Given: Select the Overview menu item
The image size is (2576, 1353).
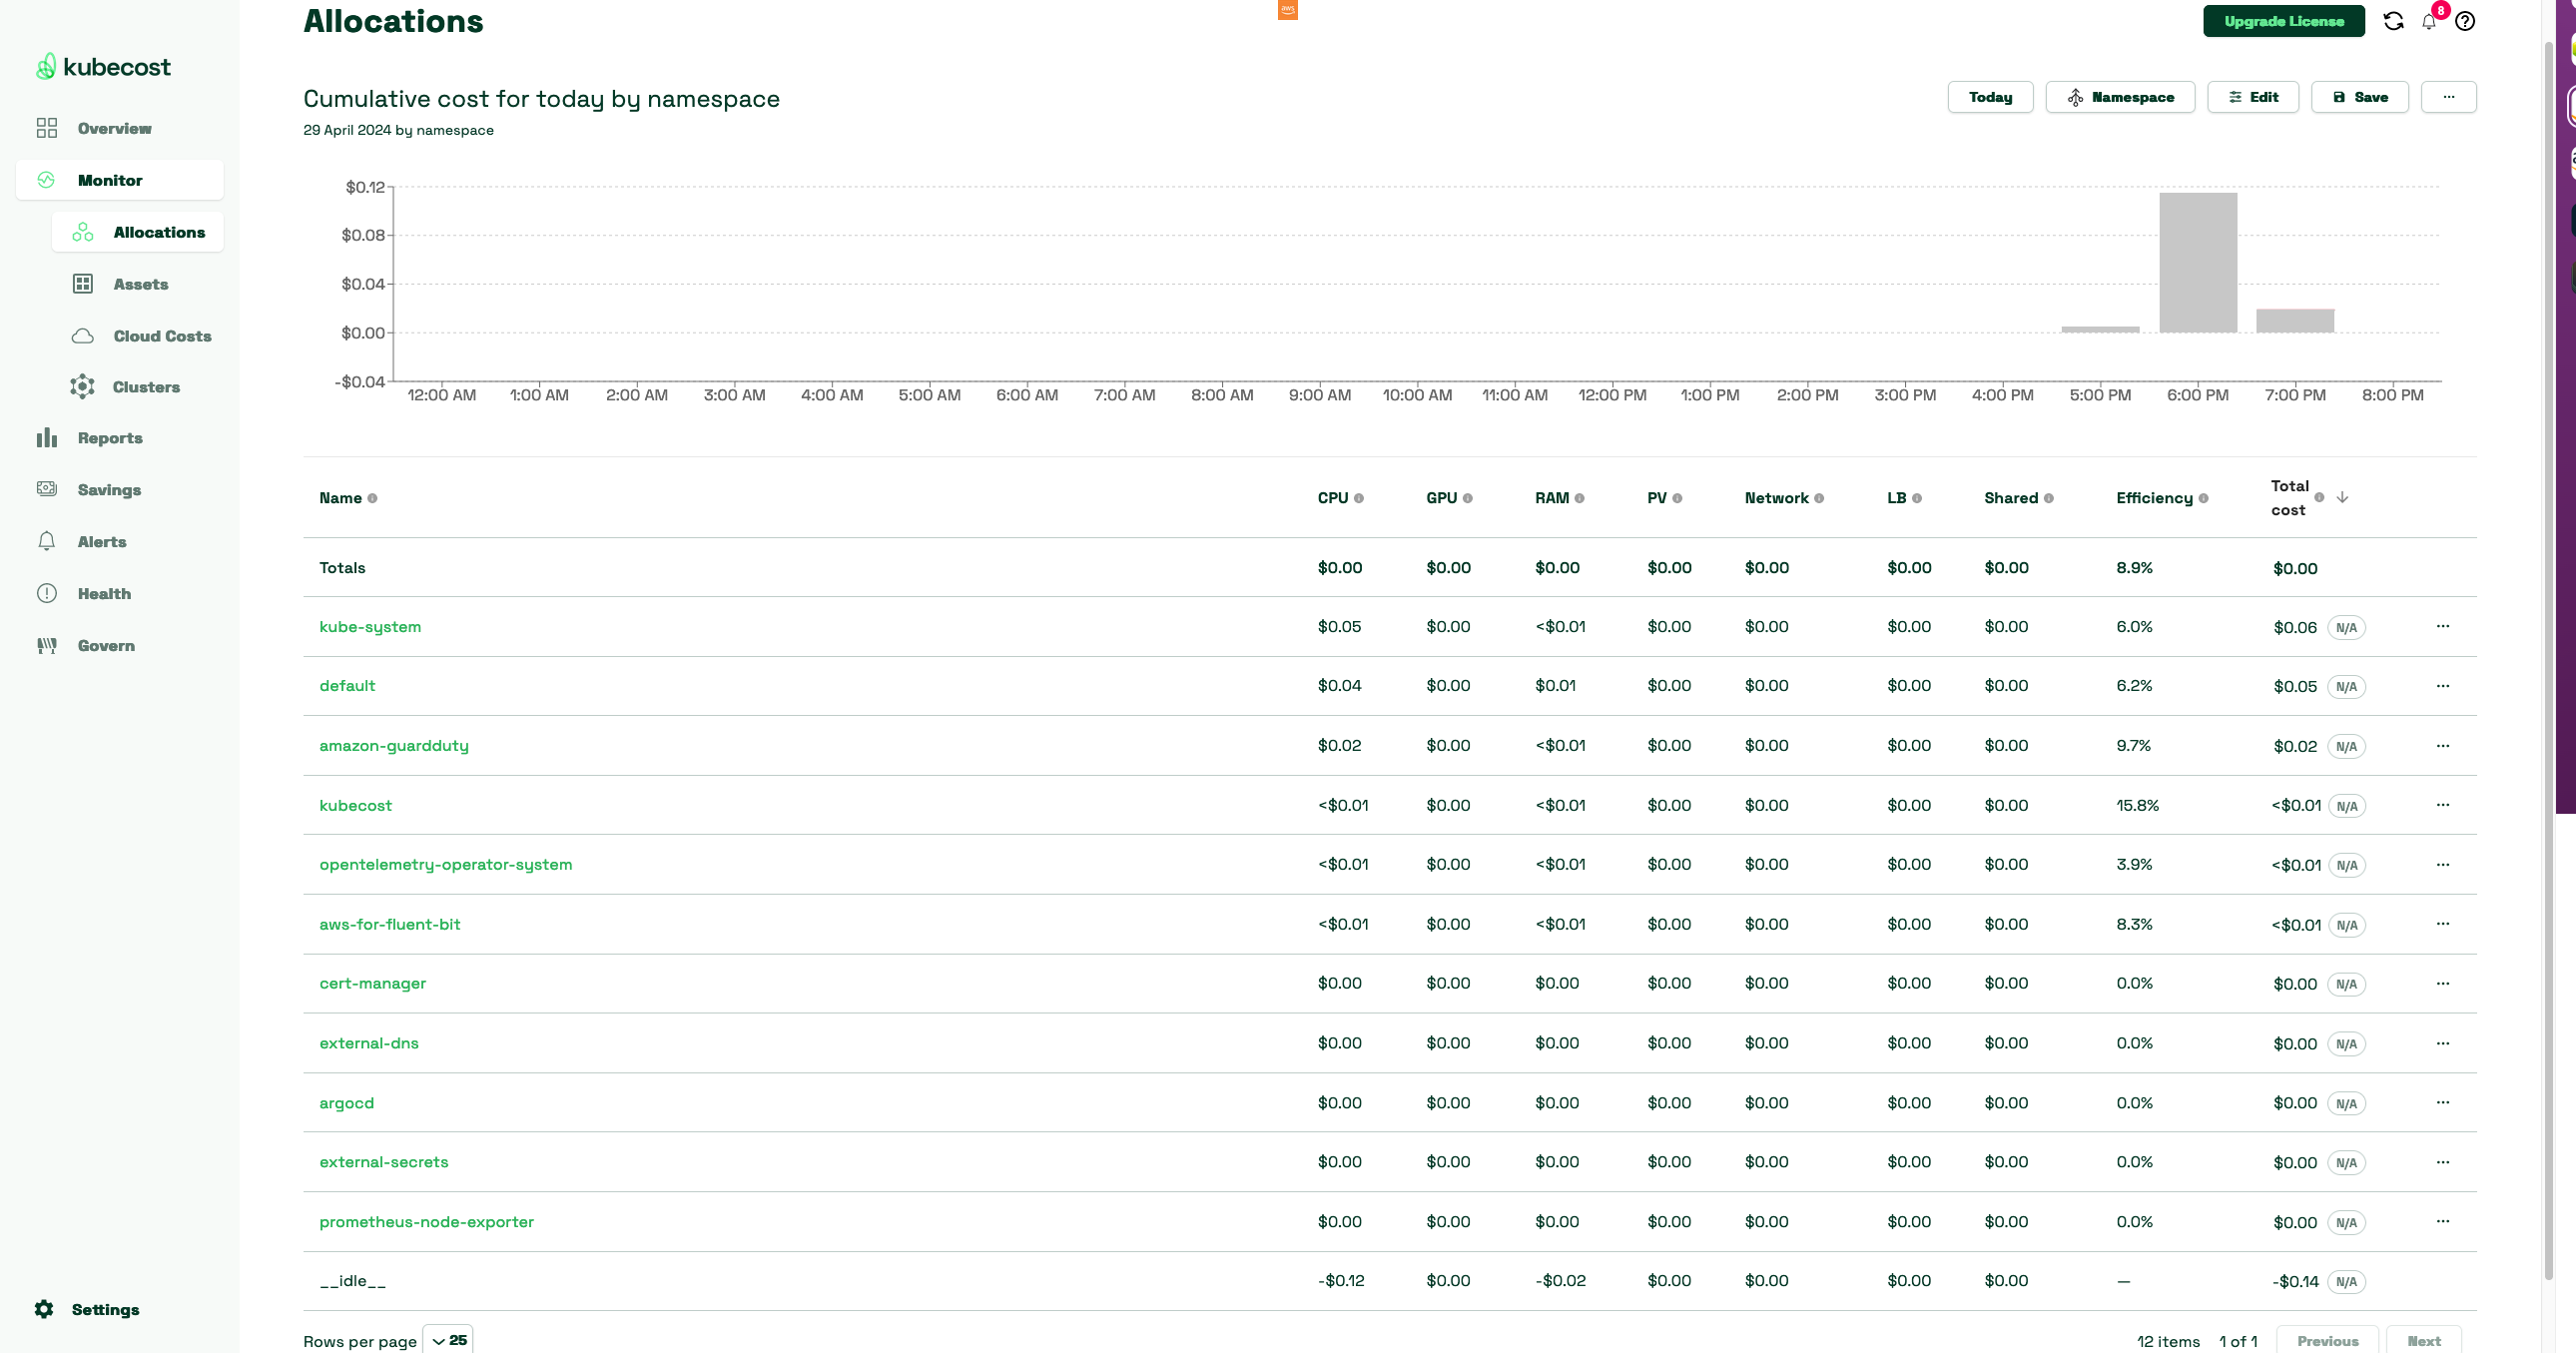Looking at the screenshot, I should point(114,128).
